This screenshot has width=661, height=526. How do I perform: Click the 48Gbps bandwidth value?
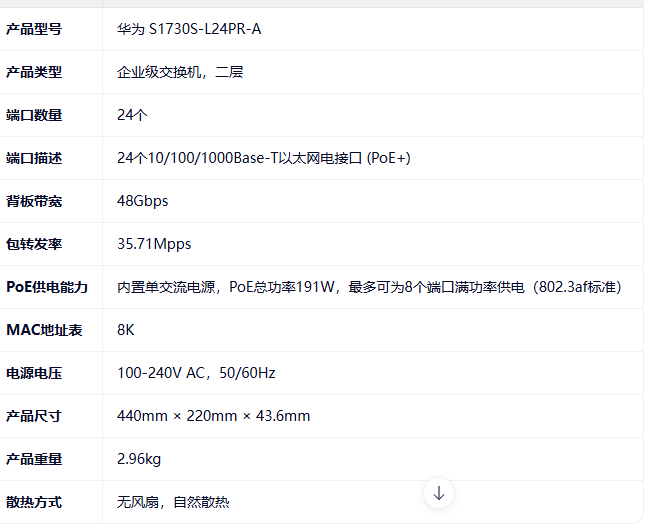(x=143, y=201)
